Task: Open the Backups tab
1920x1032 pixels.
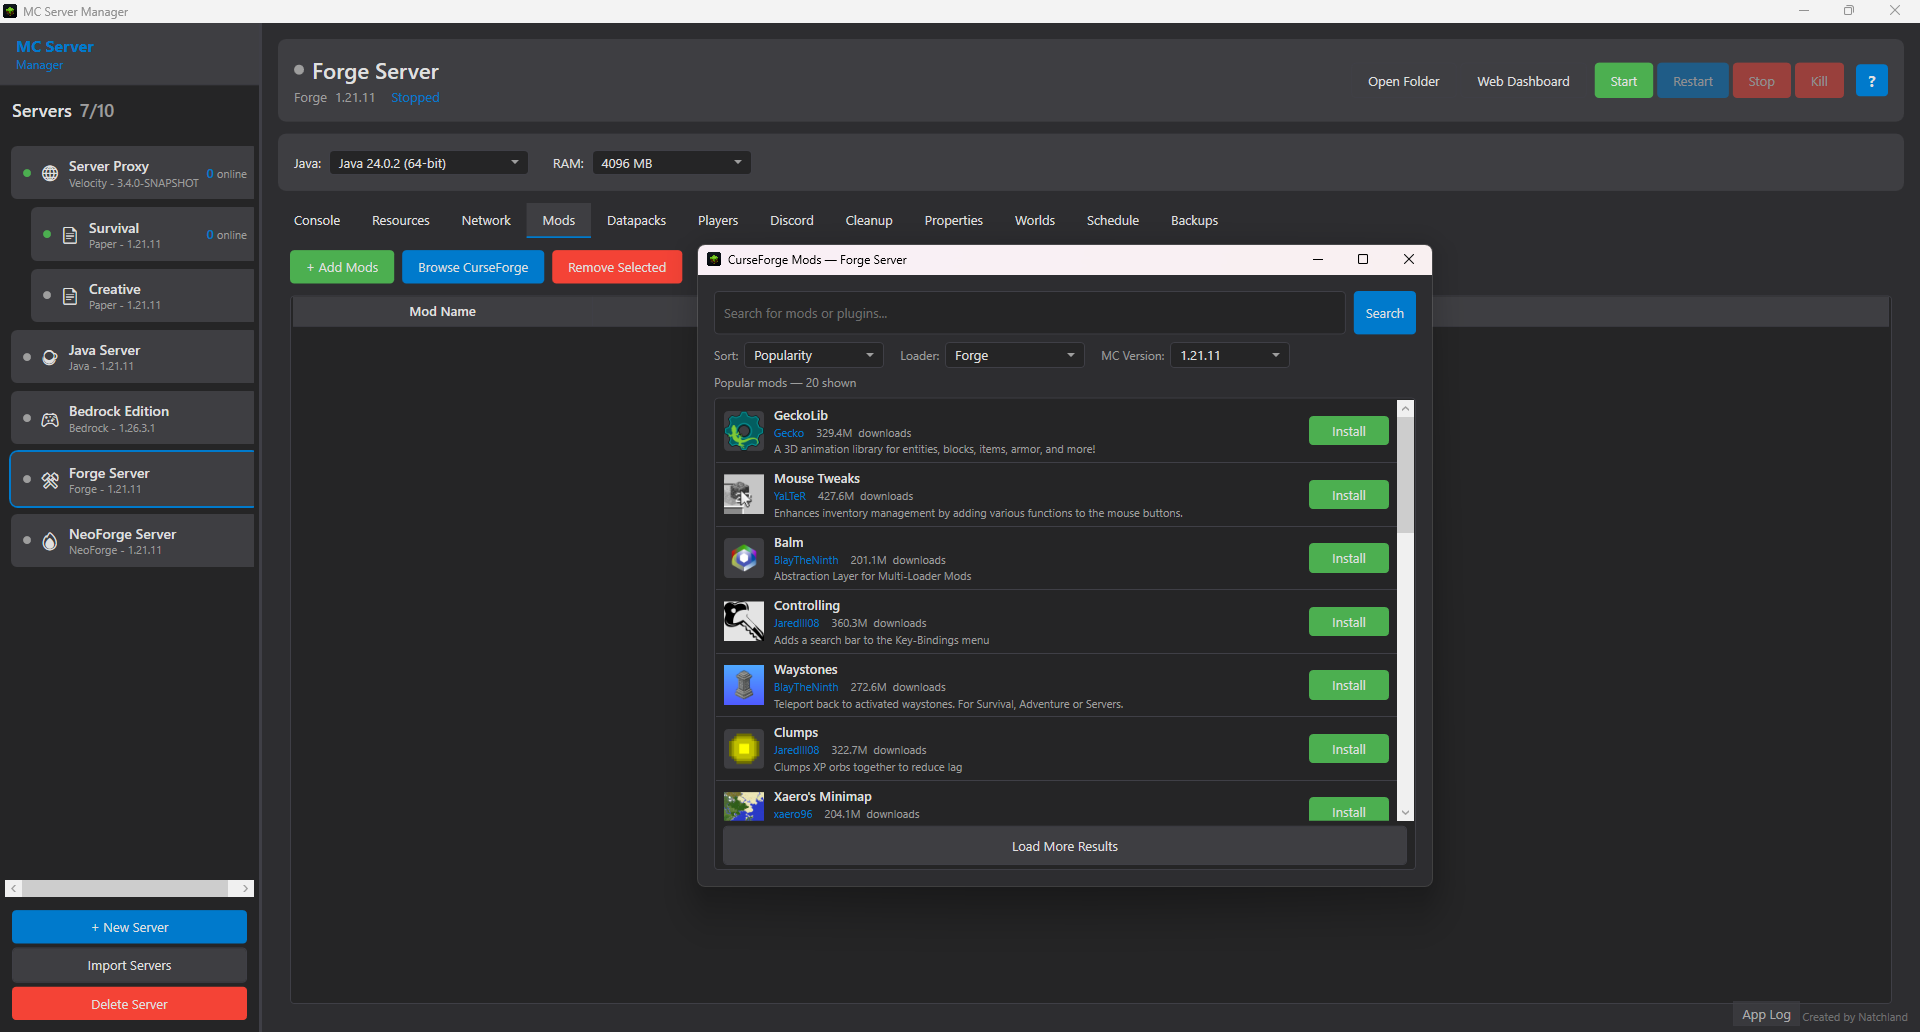Action: 1194,220
